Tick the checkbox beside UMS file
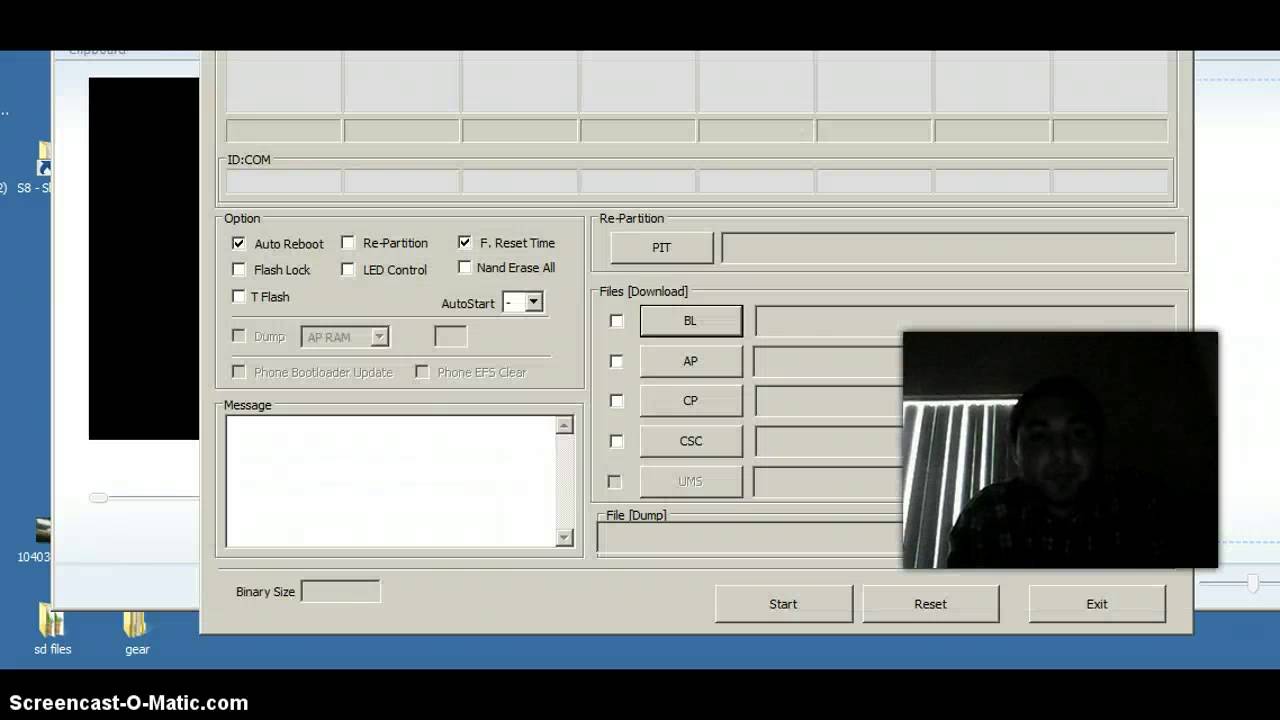The width and height of the screenshot is (1280, 720). (x=614, y=482)
